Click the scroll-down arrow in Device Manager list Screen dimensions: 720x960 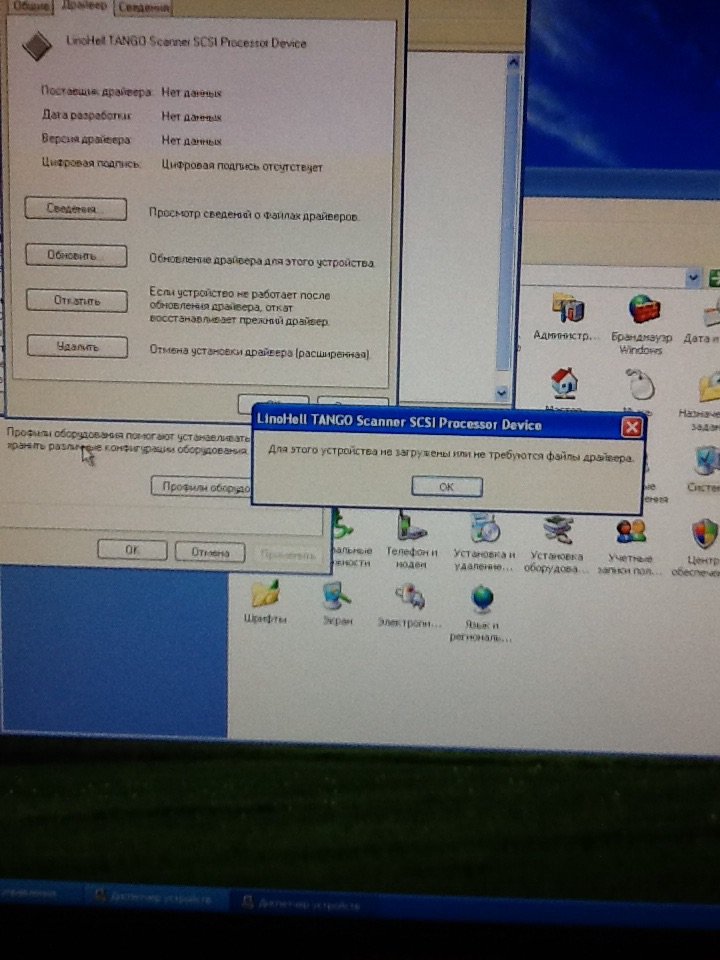coord(501,392)
